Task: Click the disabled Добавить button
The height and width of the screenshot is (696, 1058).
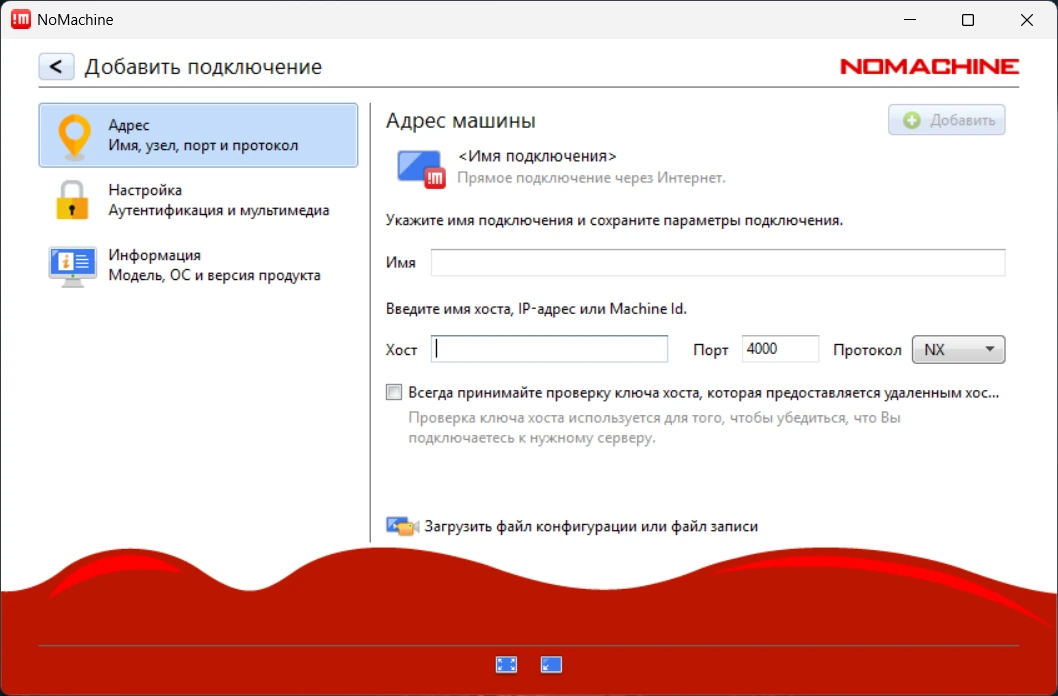Action: tap(947, 120)
